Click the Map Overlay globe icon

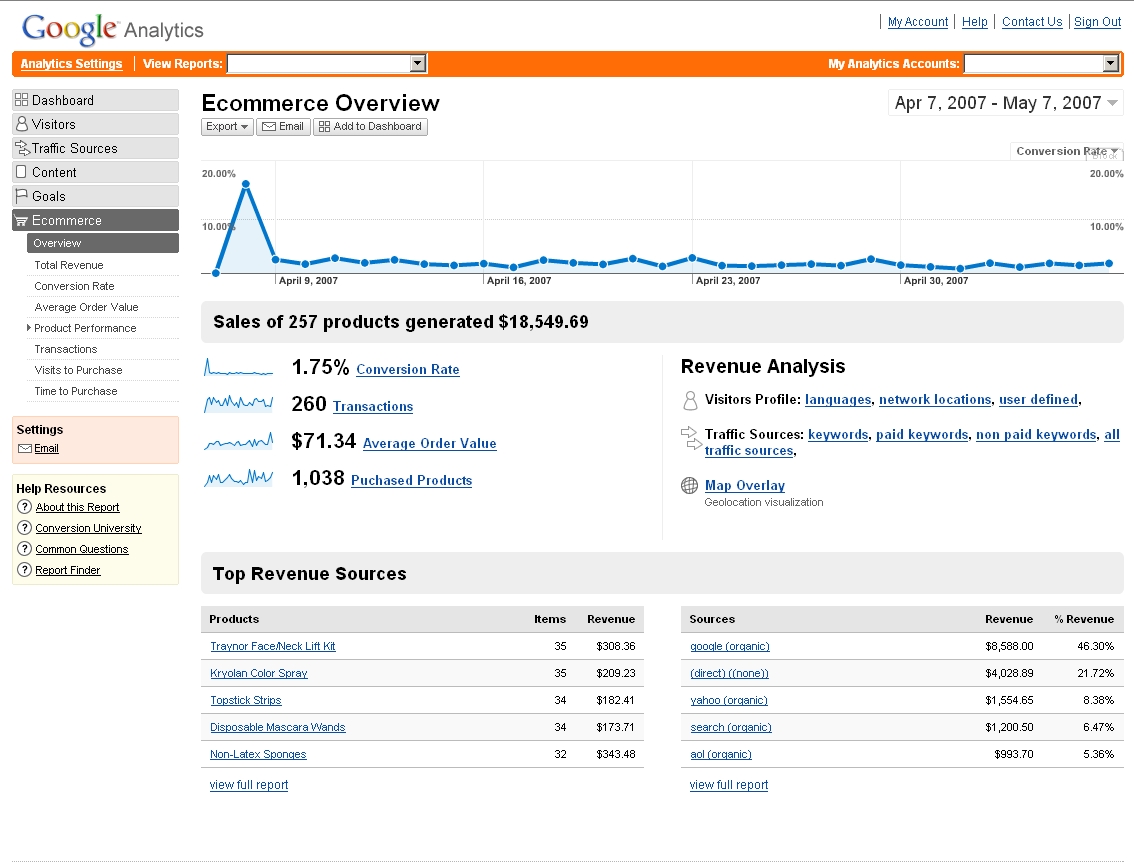pyautogui.click(x=689, y=486)
